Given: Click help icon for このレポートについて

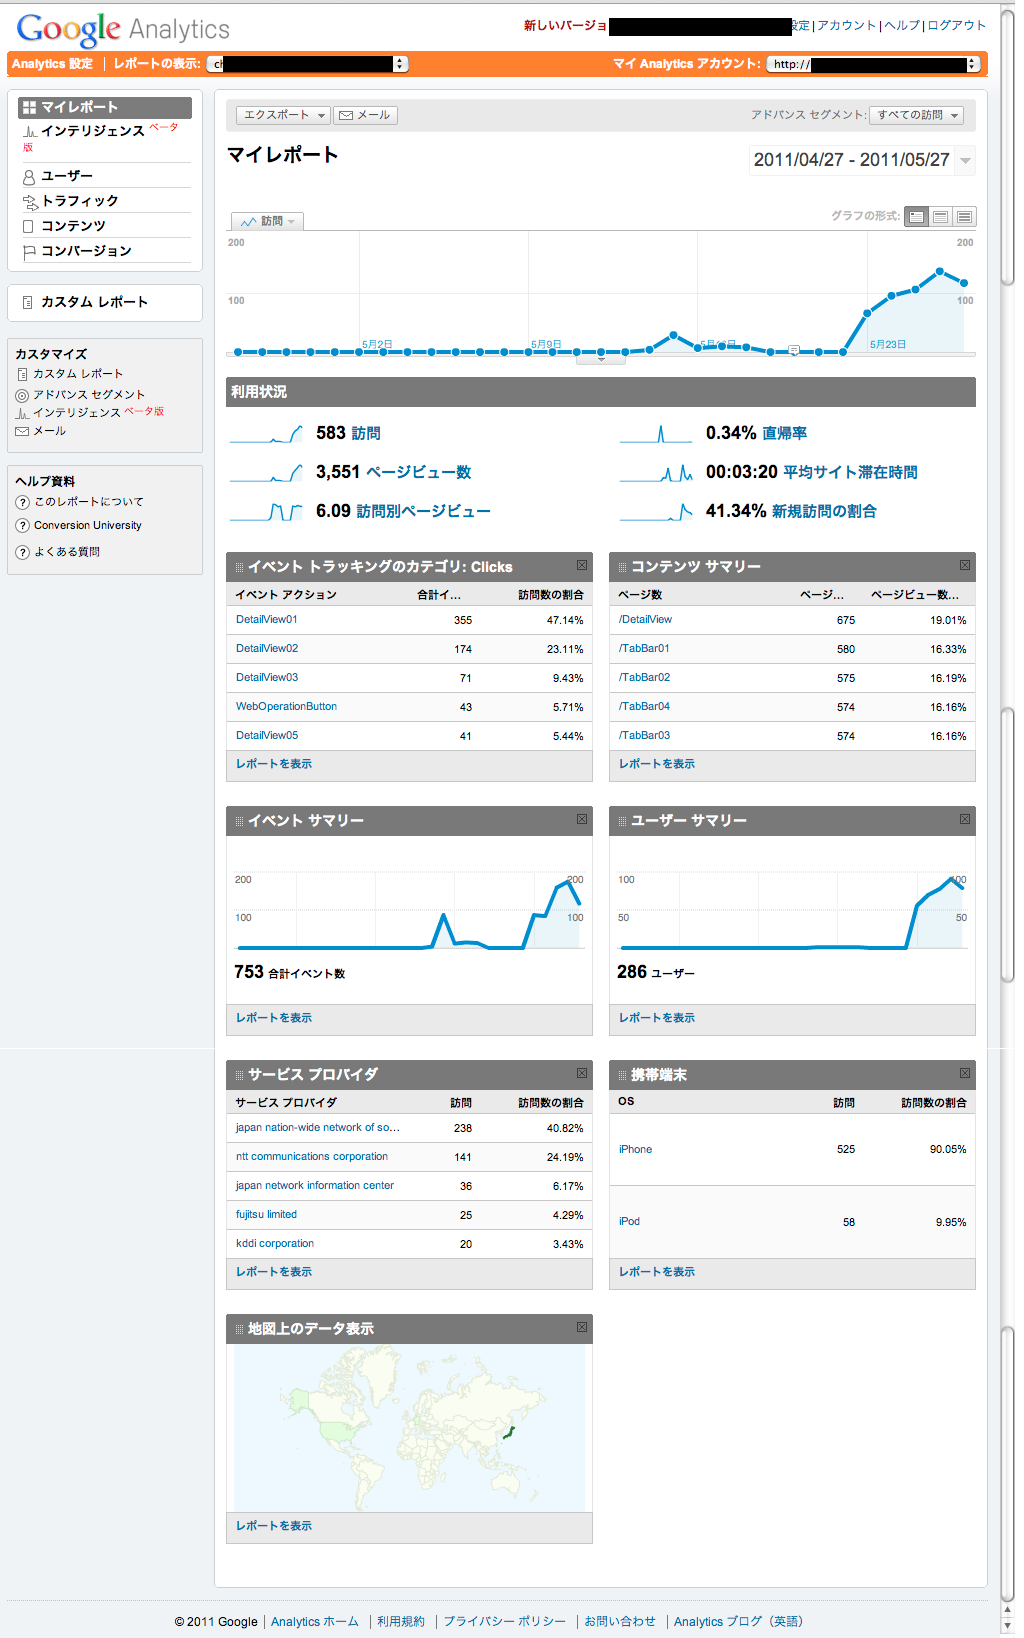Looking at the screenshot, I should (x=22, y=502).
